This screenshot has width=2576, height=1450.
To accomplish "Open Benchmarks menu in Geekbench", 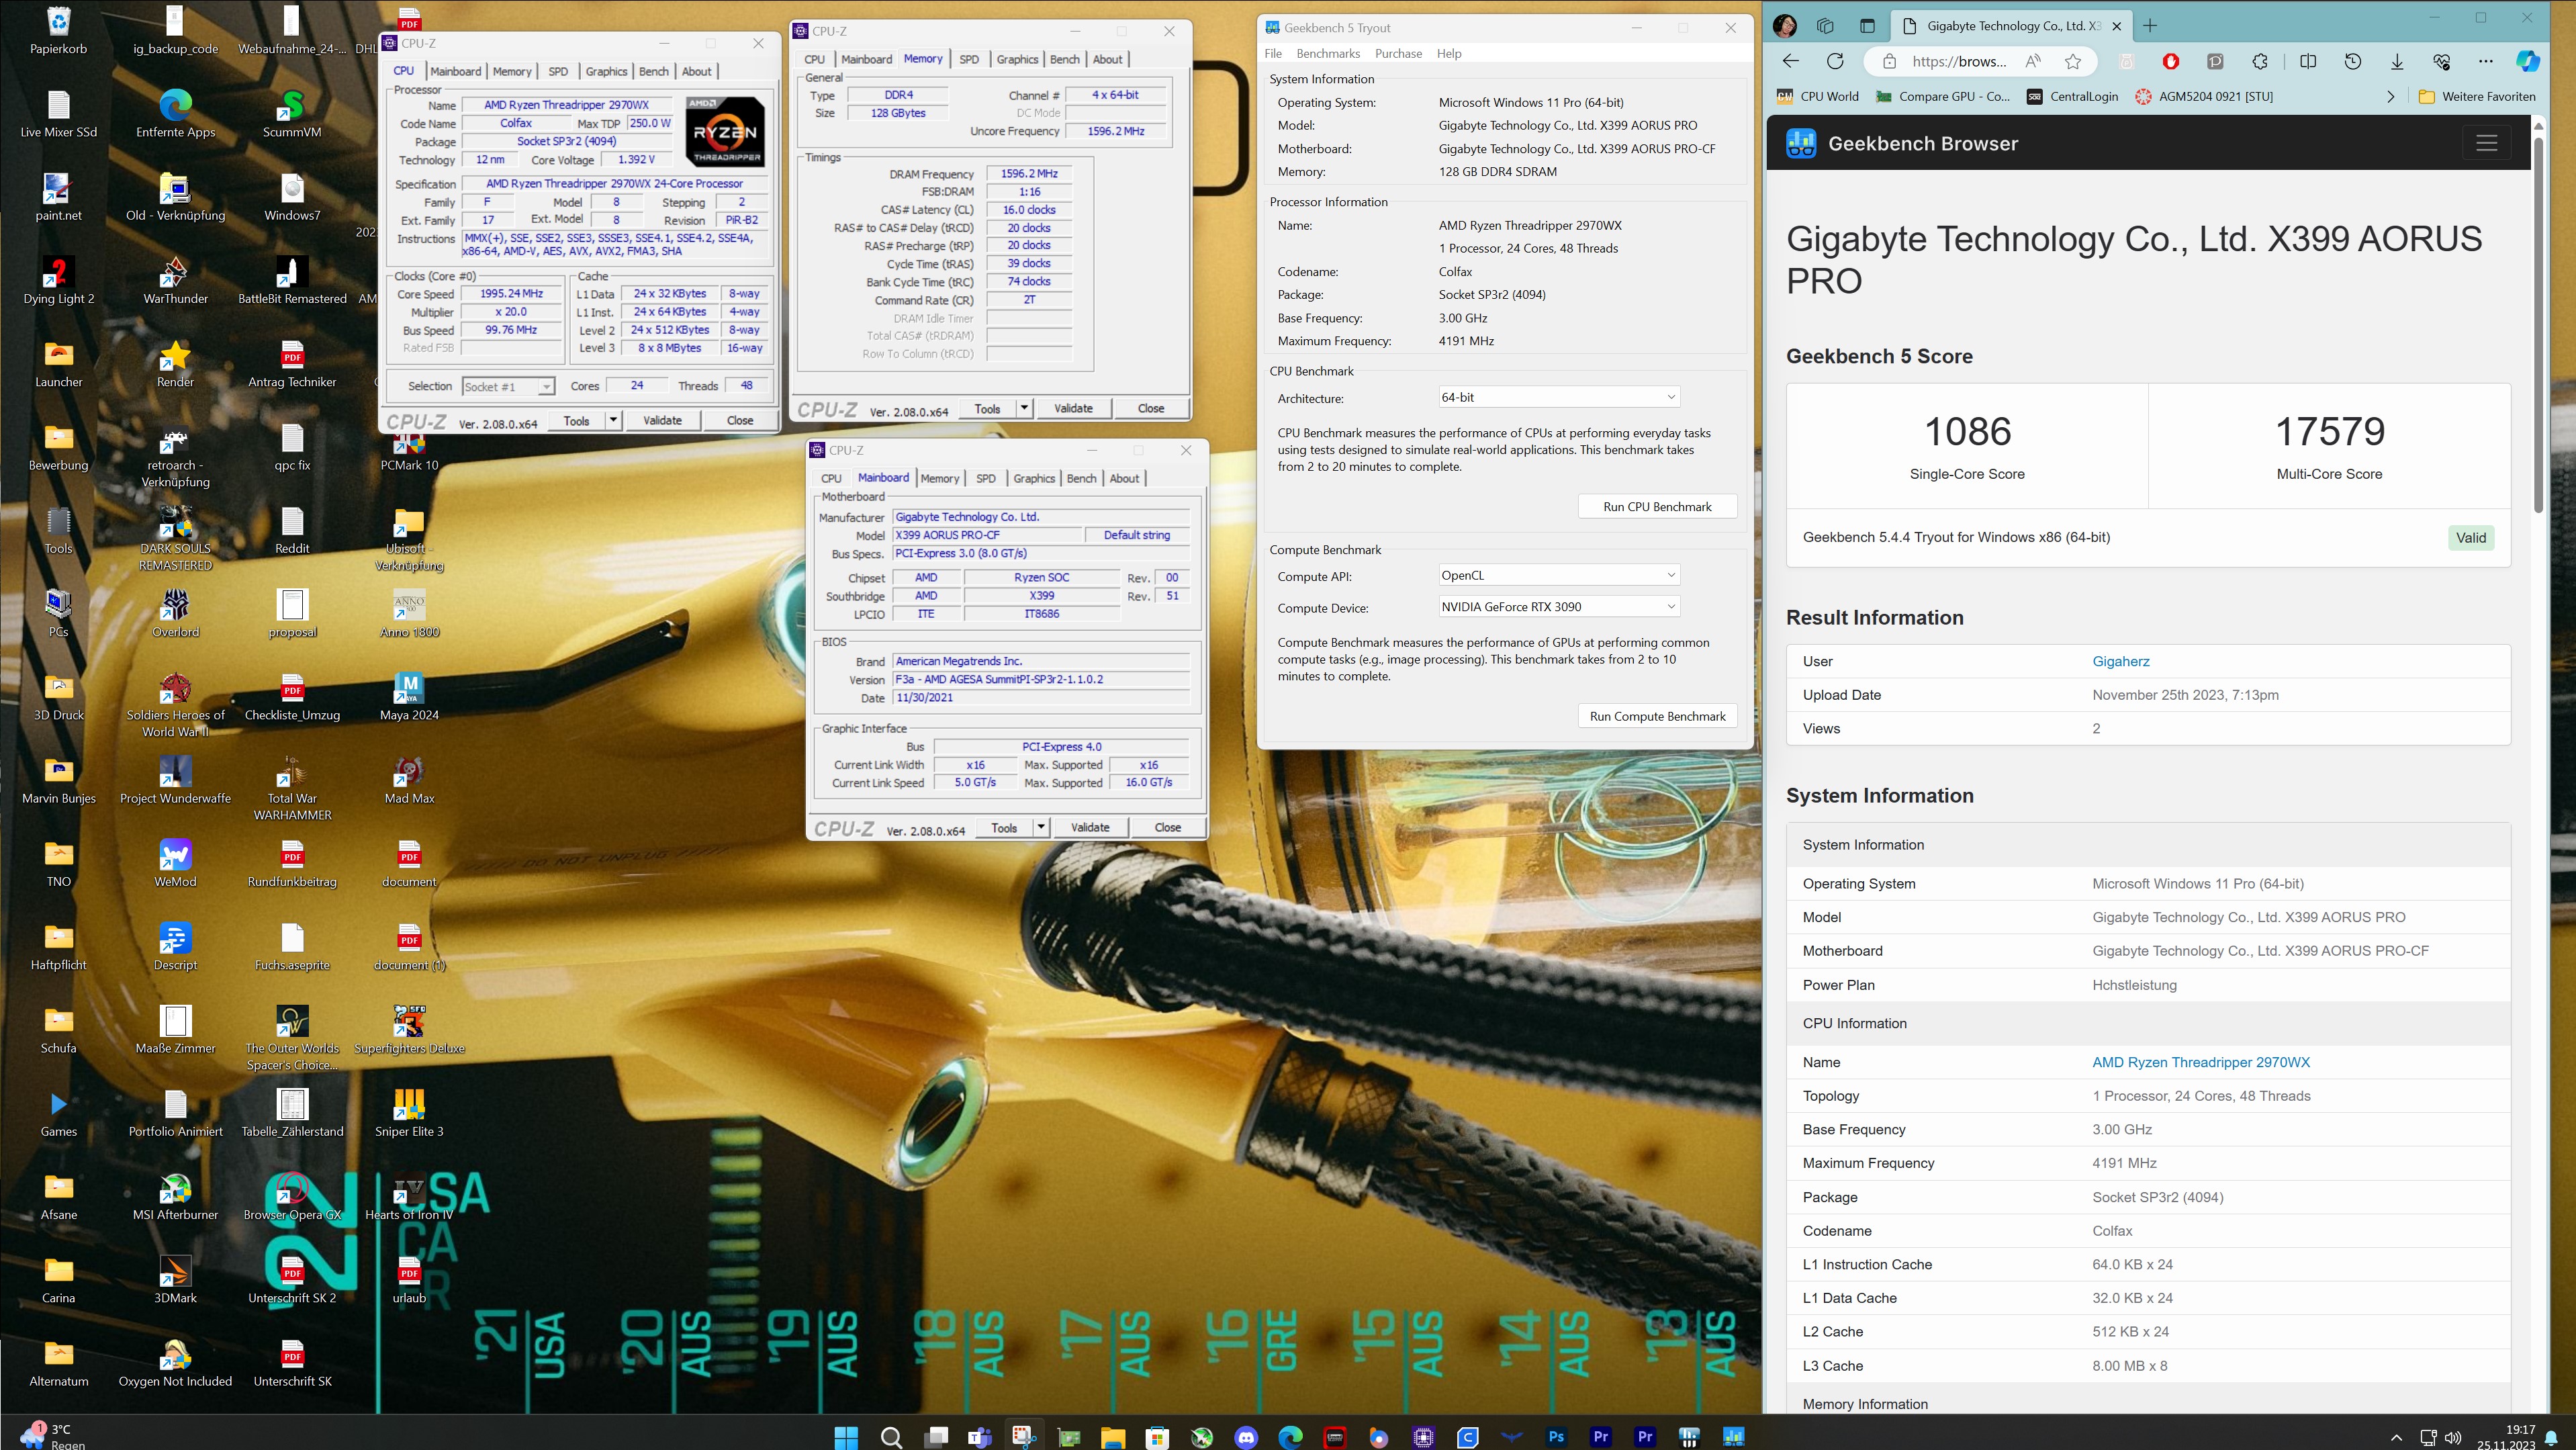I will (x=1327, y=53).
